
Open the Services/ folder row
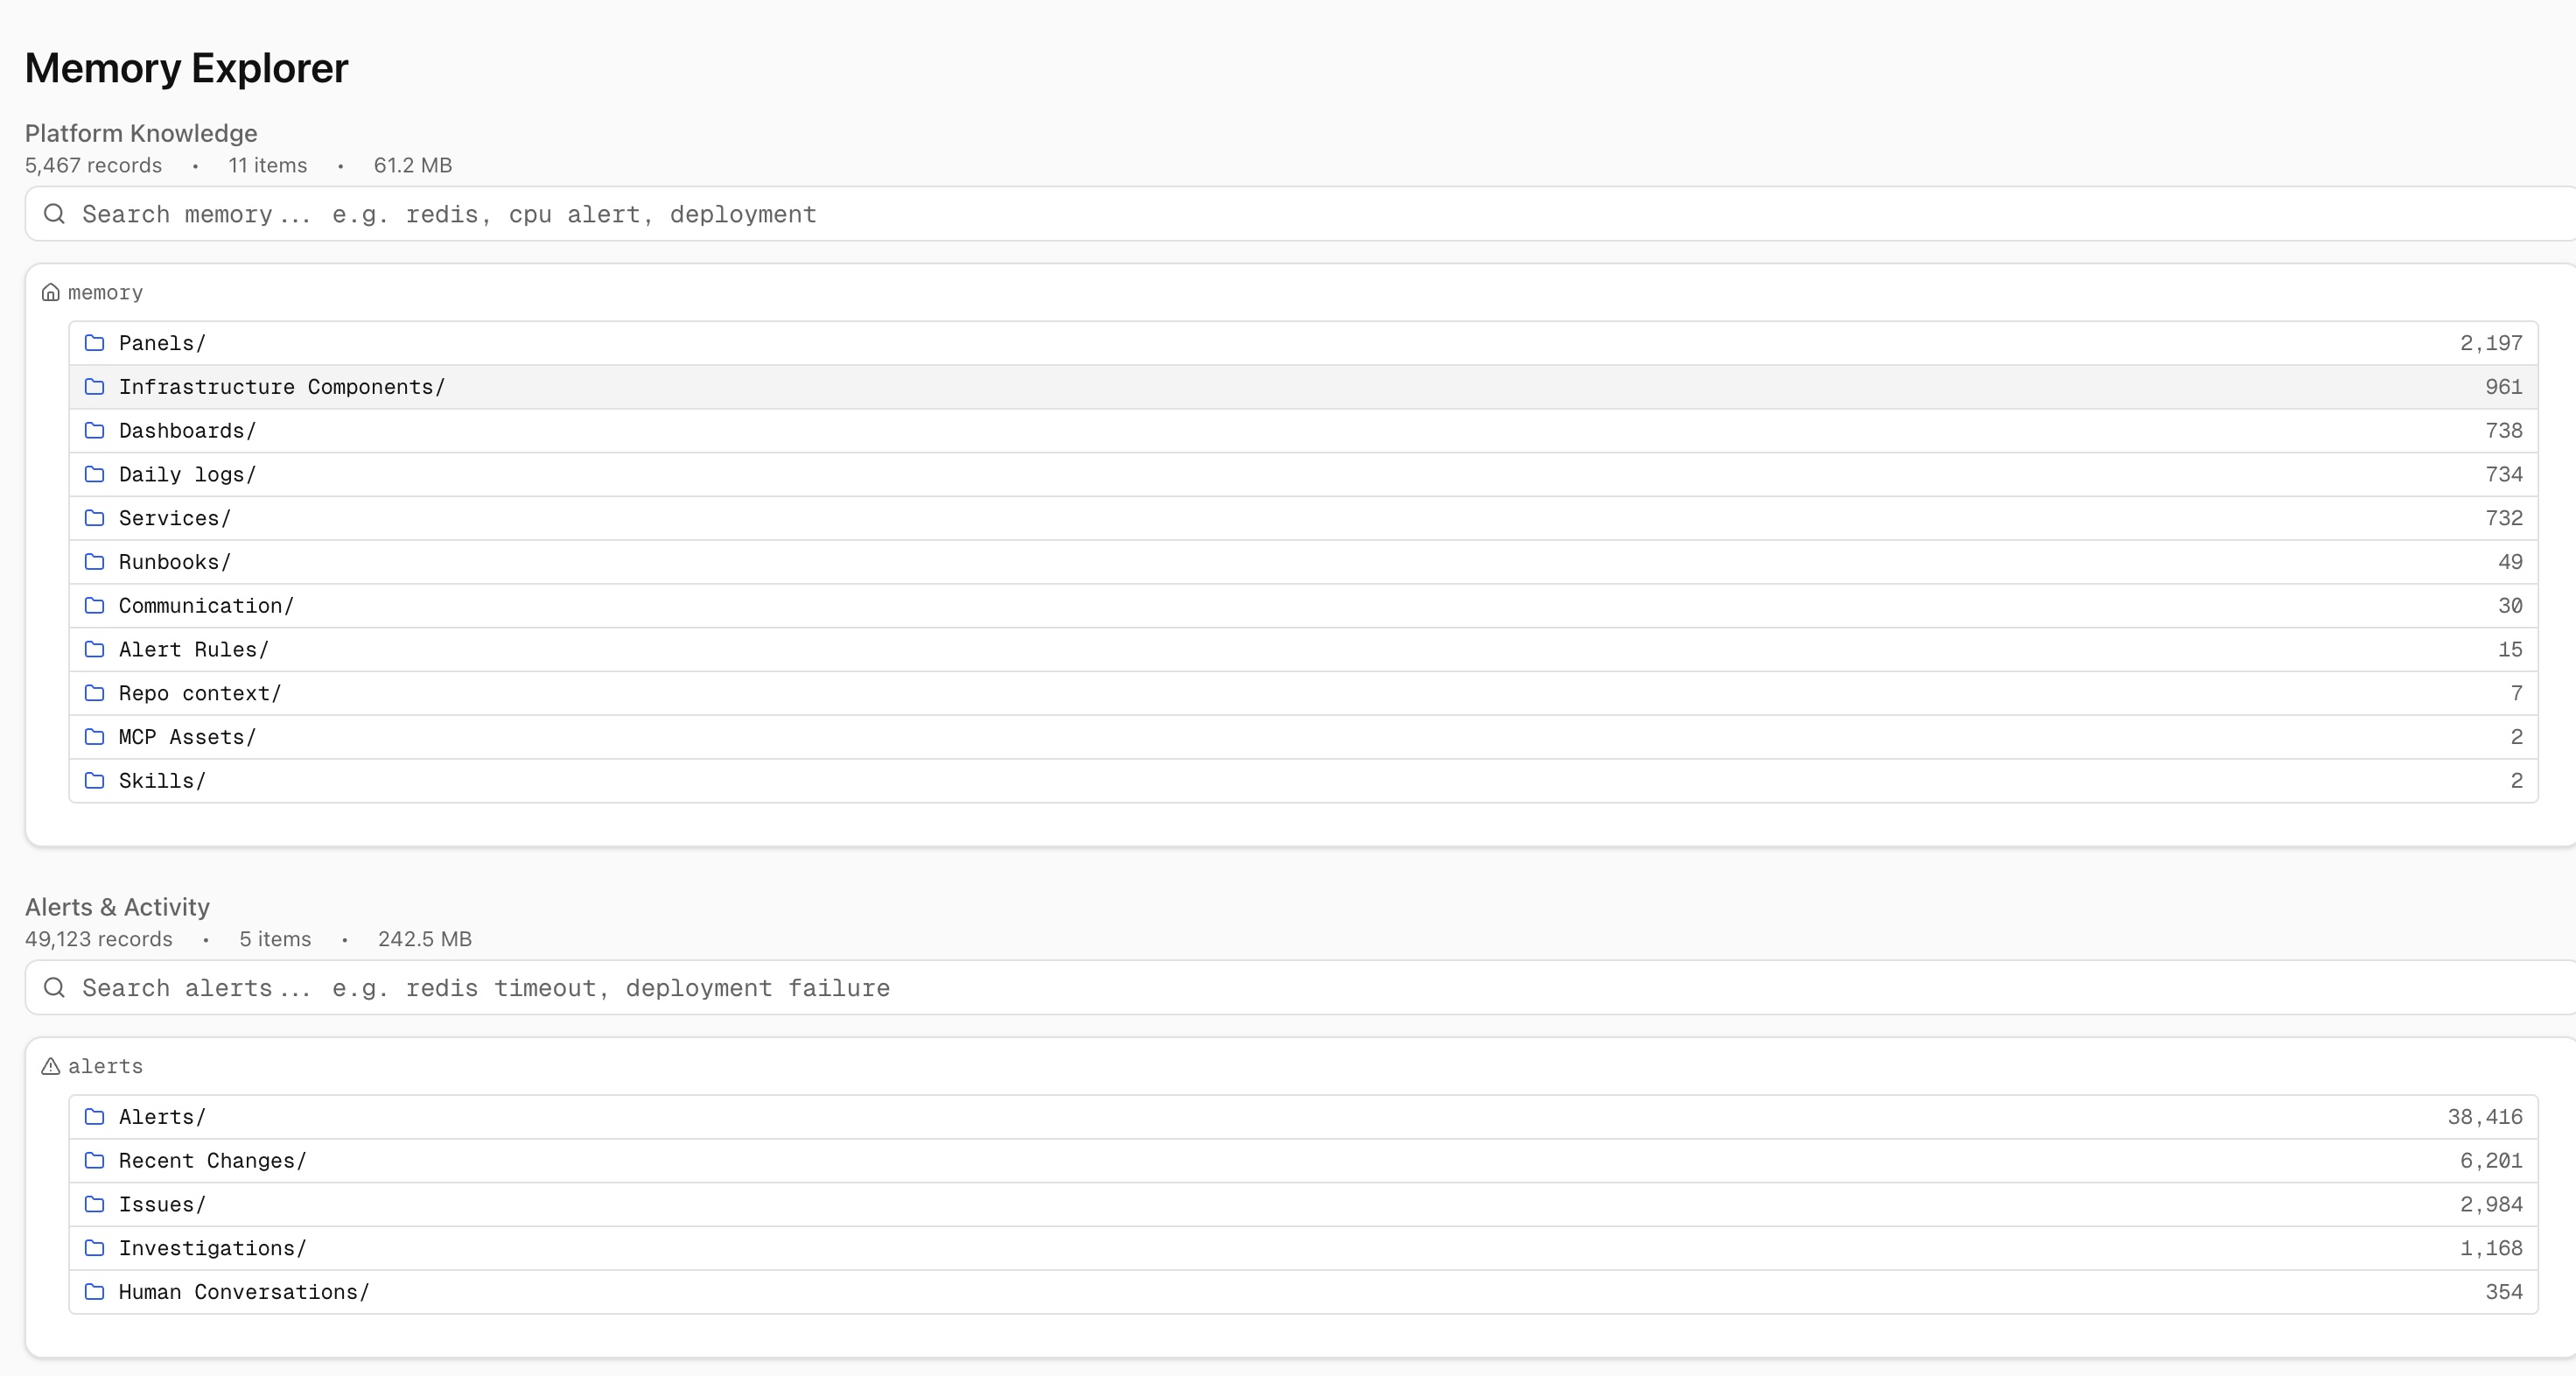coord(174,518)
